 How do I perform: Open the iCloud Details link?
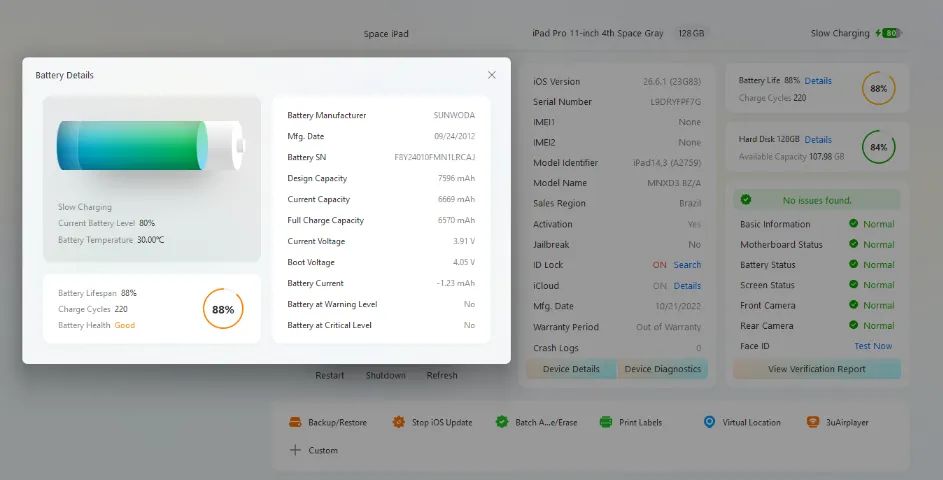[687, 286]
